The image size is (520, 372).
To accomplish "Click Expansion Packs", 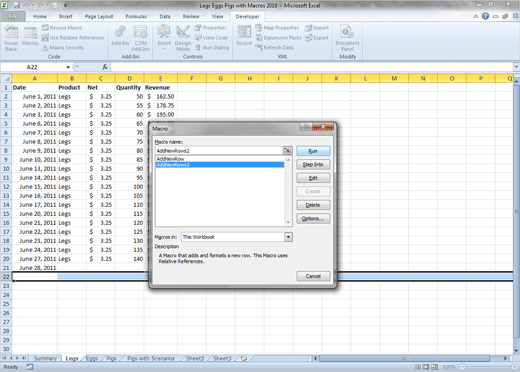I will pos(279,38).
